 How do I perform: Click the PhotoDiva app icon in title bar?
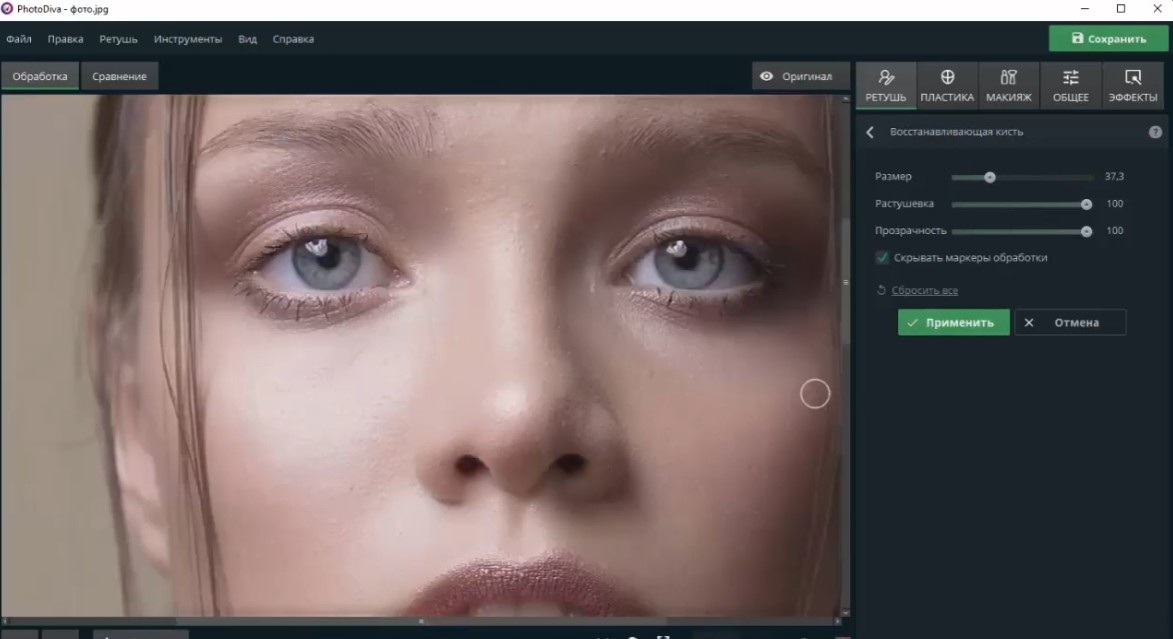7,9
